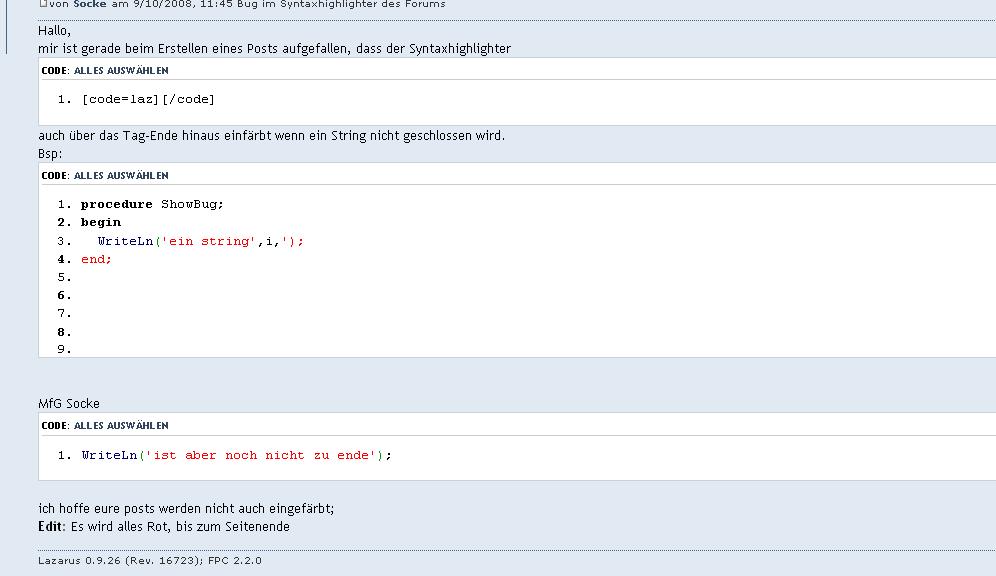The width and height of the screenshot is (996, 576).
Task: Click the 'procedure ShowBug;' code line
Action: (152, 204)
